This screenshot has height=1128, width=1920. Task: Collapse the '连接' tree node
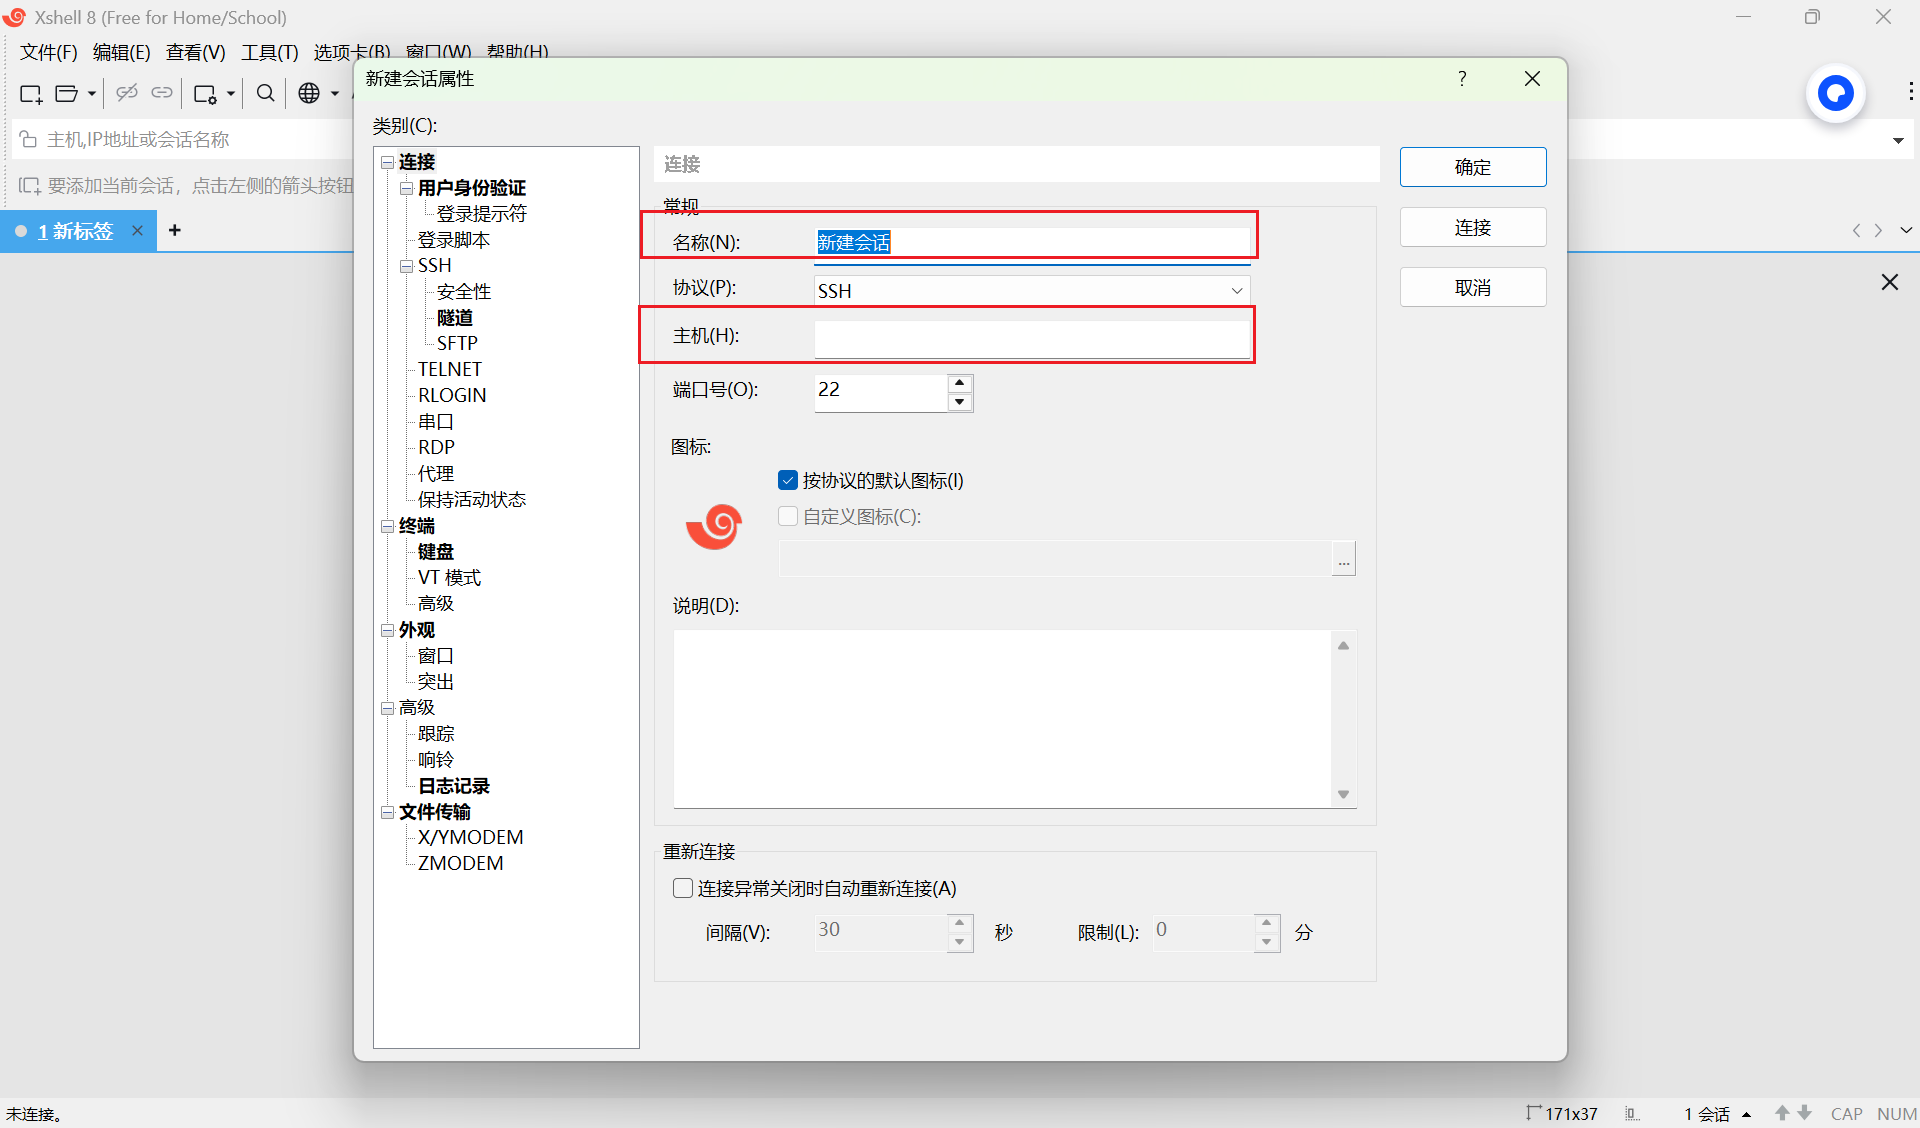click(x=387, y=162)
